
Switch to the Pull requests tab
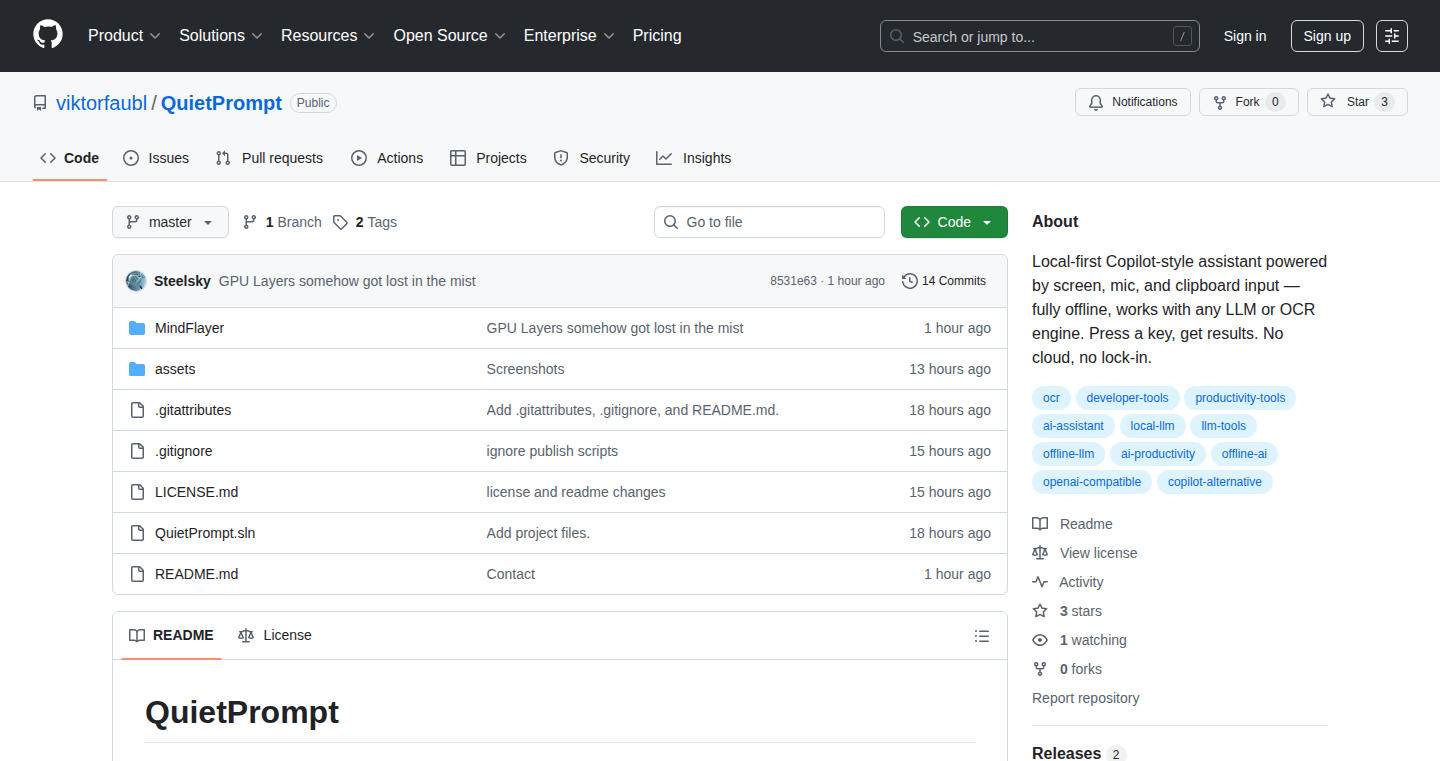(269, 158)
